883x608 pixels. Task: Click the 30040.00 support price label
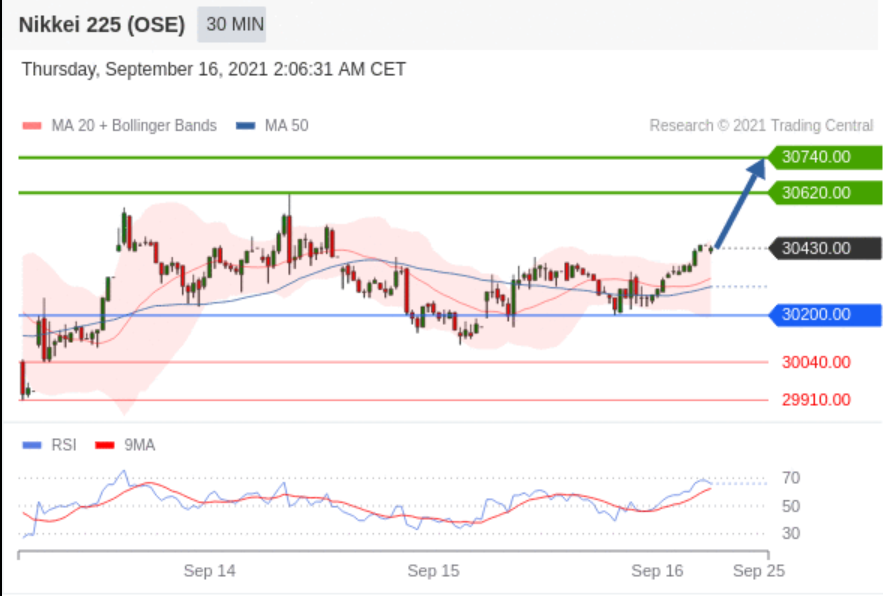point(816,362)
